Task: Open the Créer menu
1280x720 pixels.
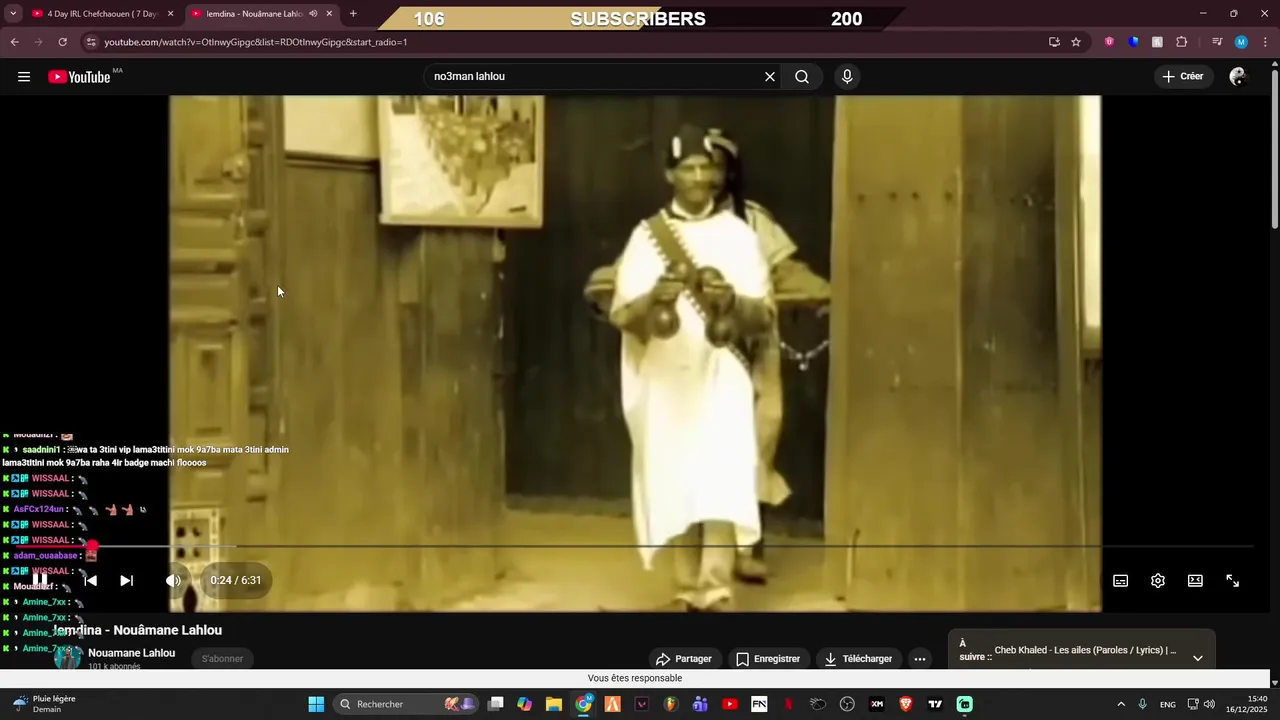Action: 1184,77
